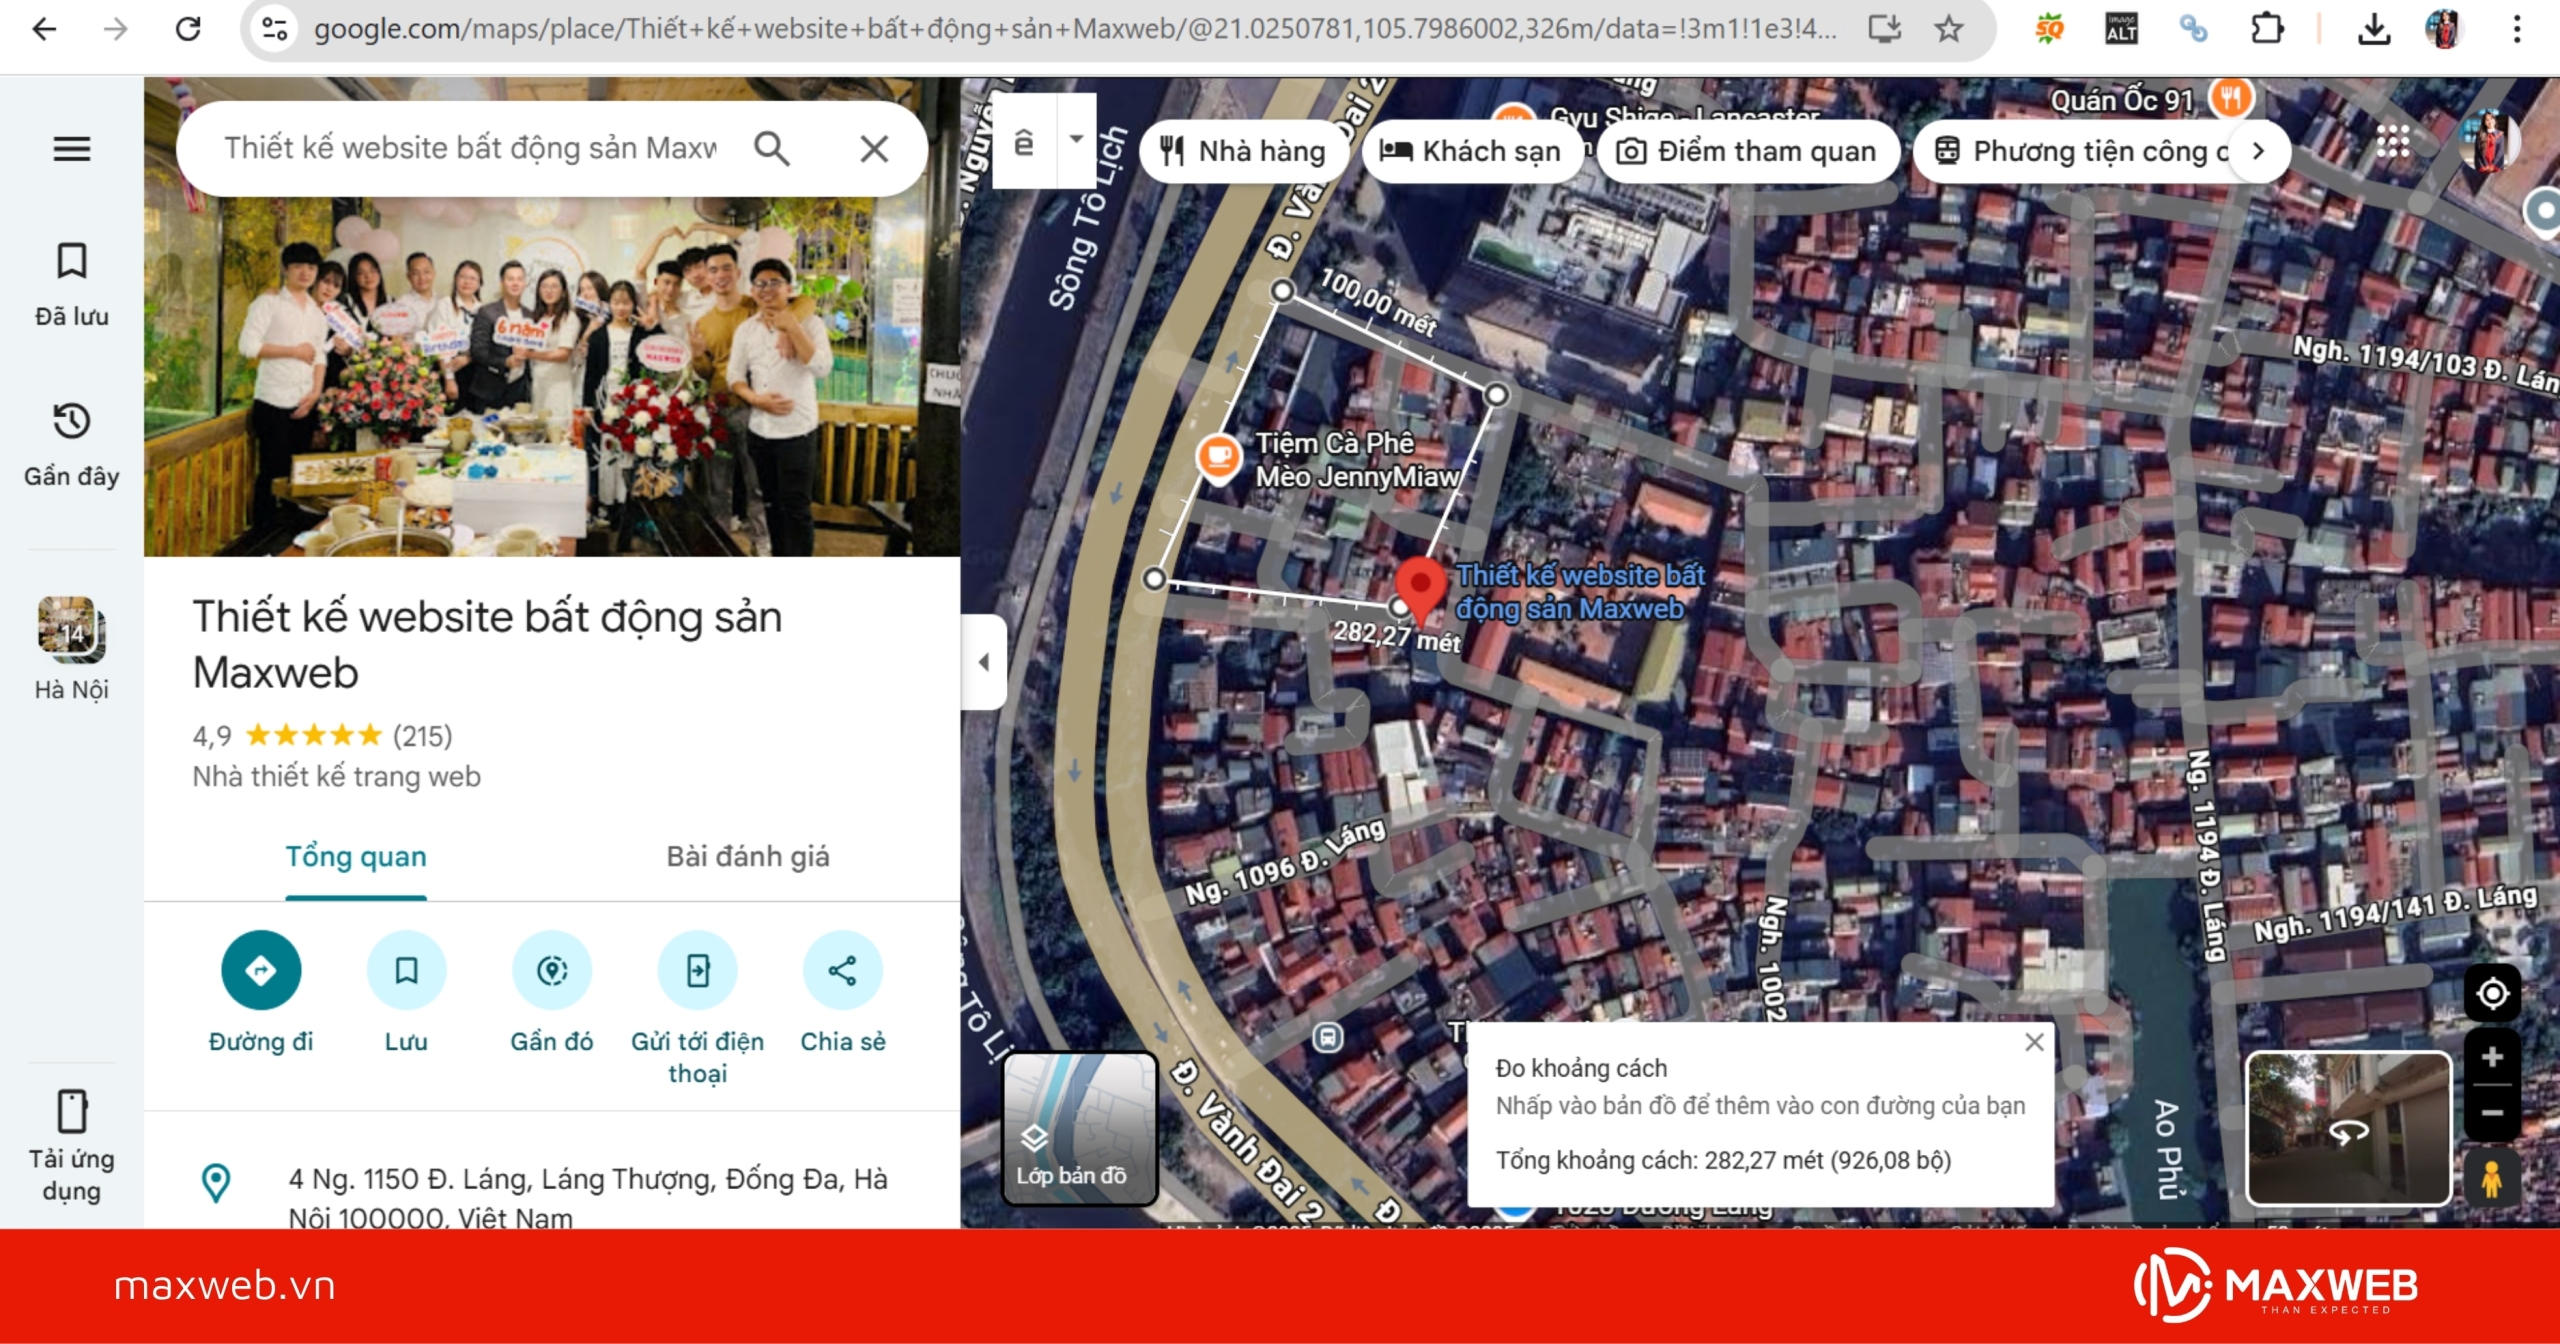
Task: Open the Extensions puzzle icon
Action: coord(2267,29)
